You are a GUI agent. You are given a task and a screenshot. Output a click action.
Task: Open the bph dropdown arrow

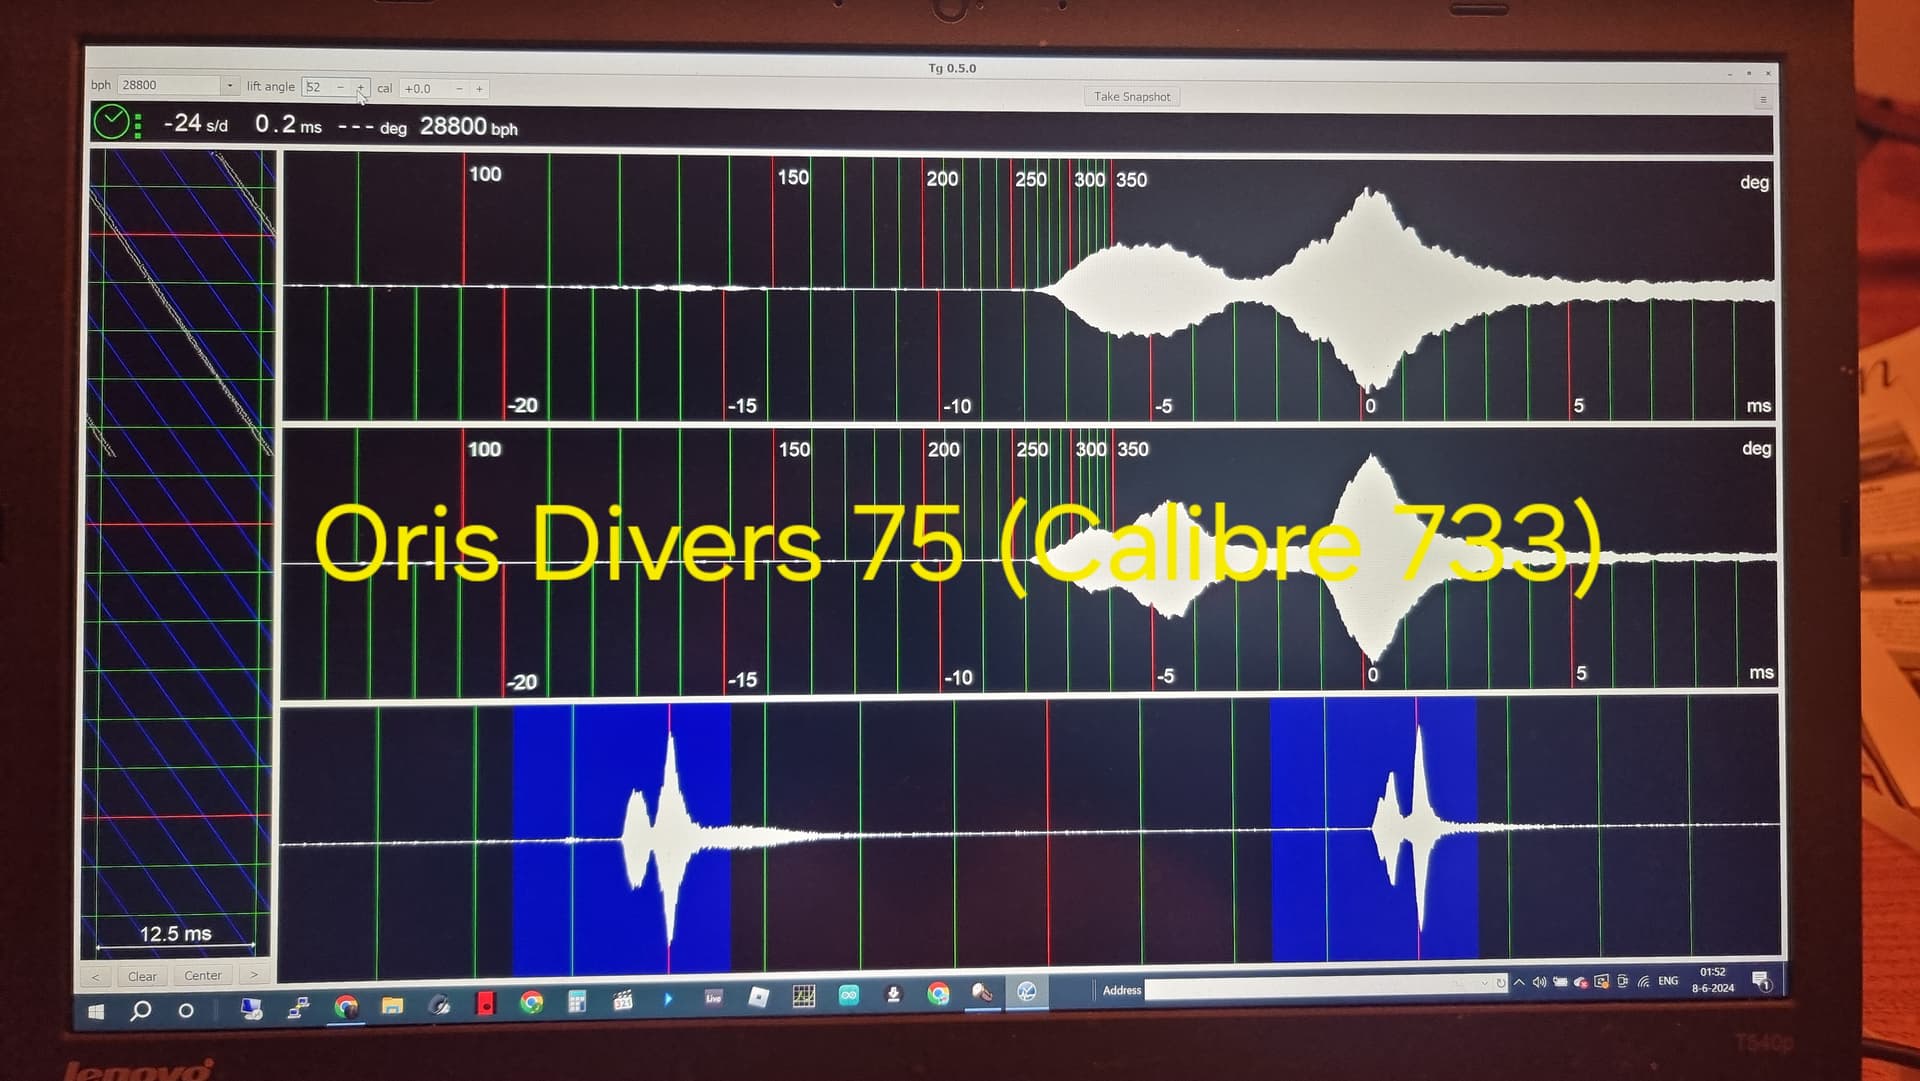229,86
